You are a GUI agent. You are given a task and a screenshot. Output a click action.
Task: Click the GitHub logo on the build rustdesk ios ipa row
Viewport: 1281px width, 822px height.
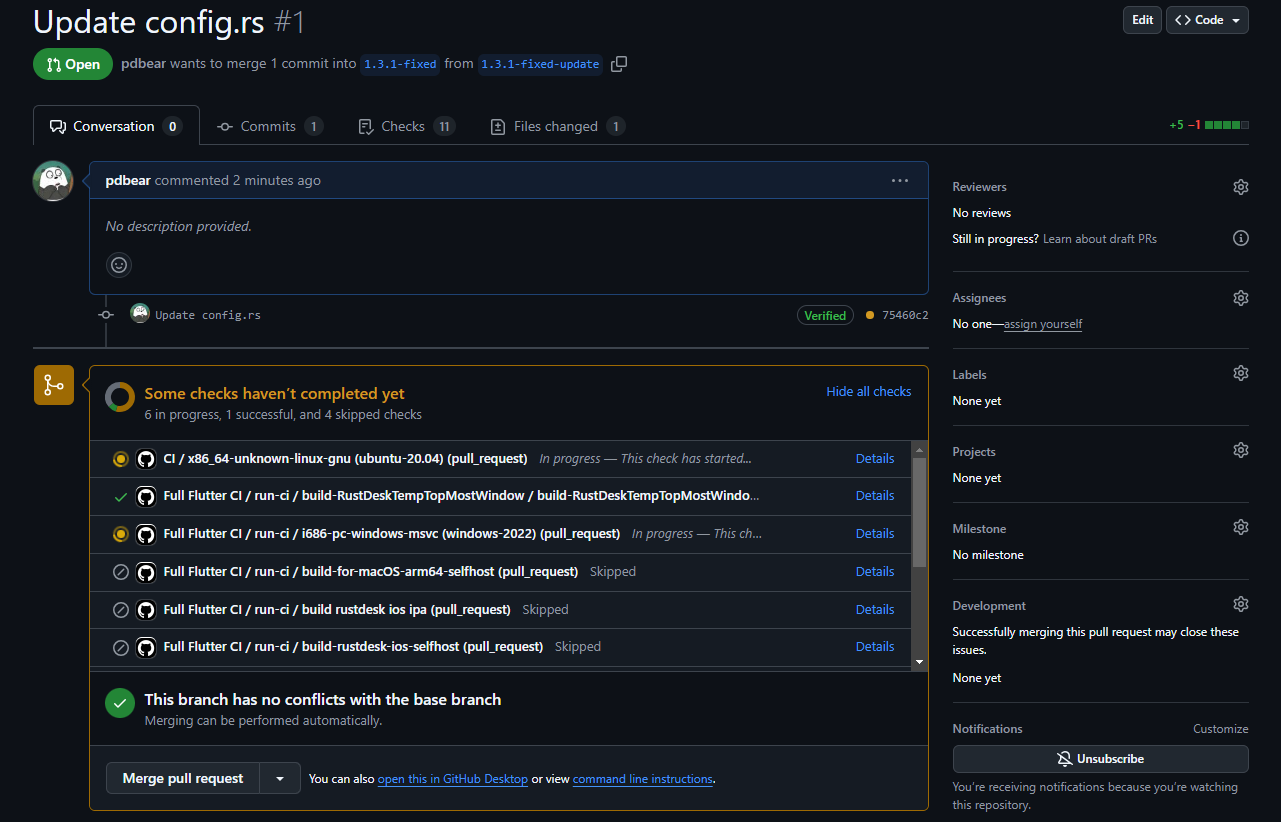pyautogui.click(x=146, y=610)
